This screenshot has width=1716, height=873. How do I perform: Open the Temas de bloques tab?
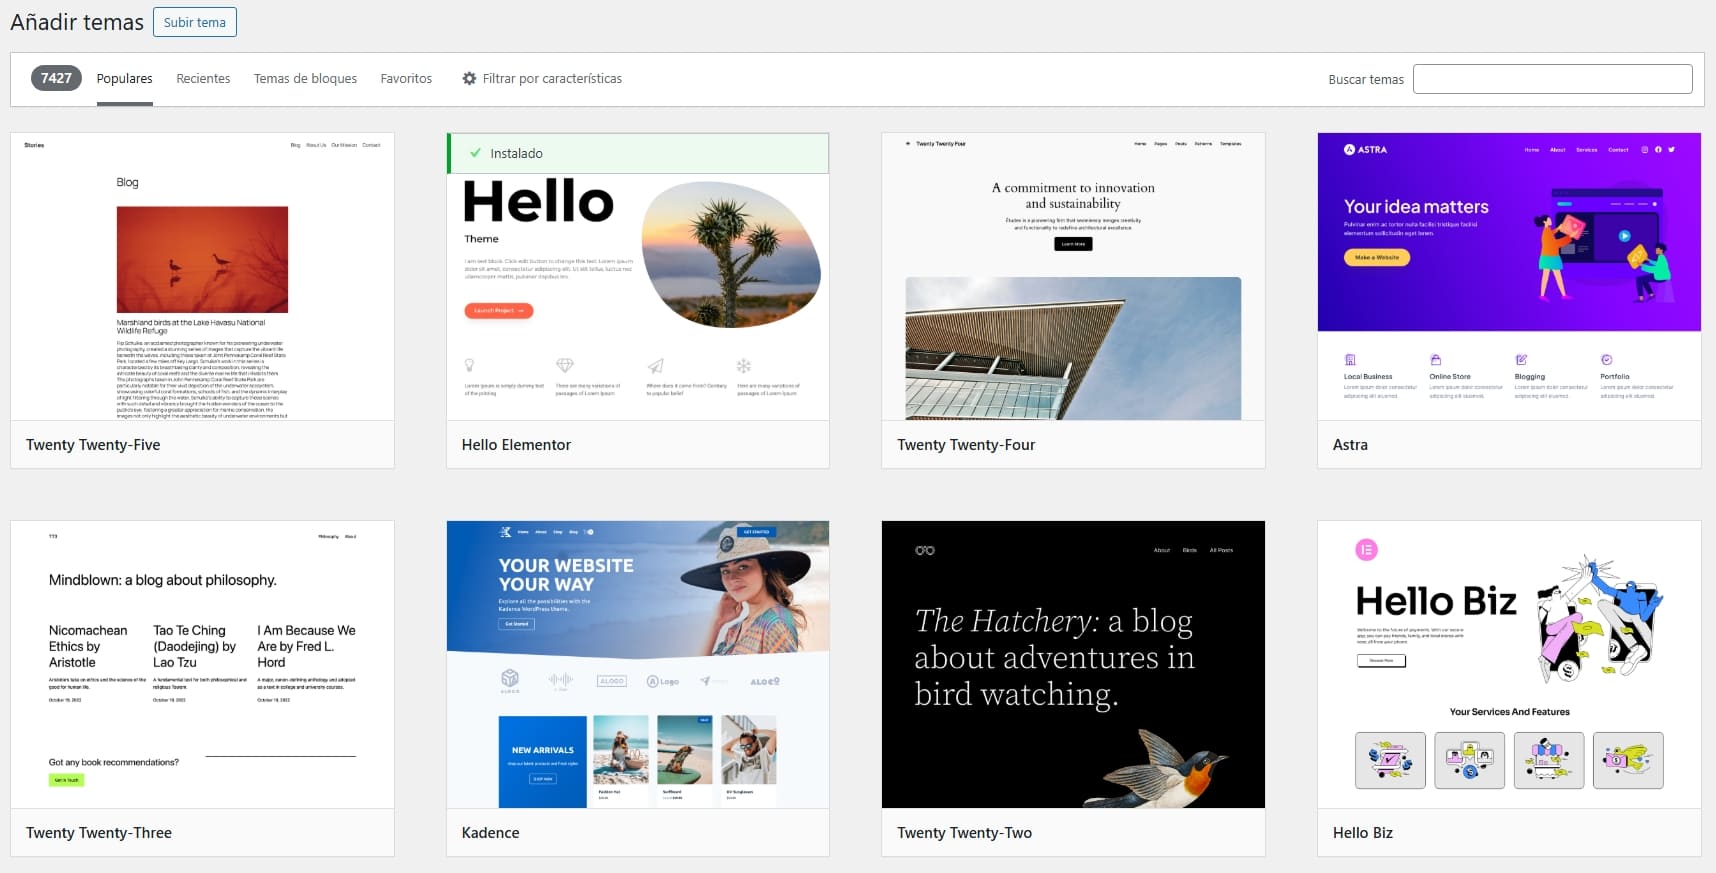pyautogui.click(x=305, y=79)
